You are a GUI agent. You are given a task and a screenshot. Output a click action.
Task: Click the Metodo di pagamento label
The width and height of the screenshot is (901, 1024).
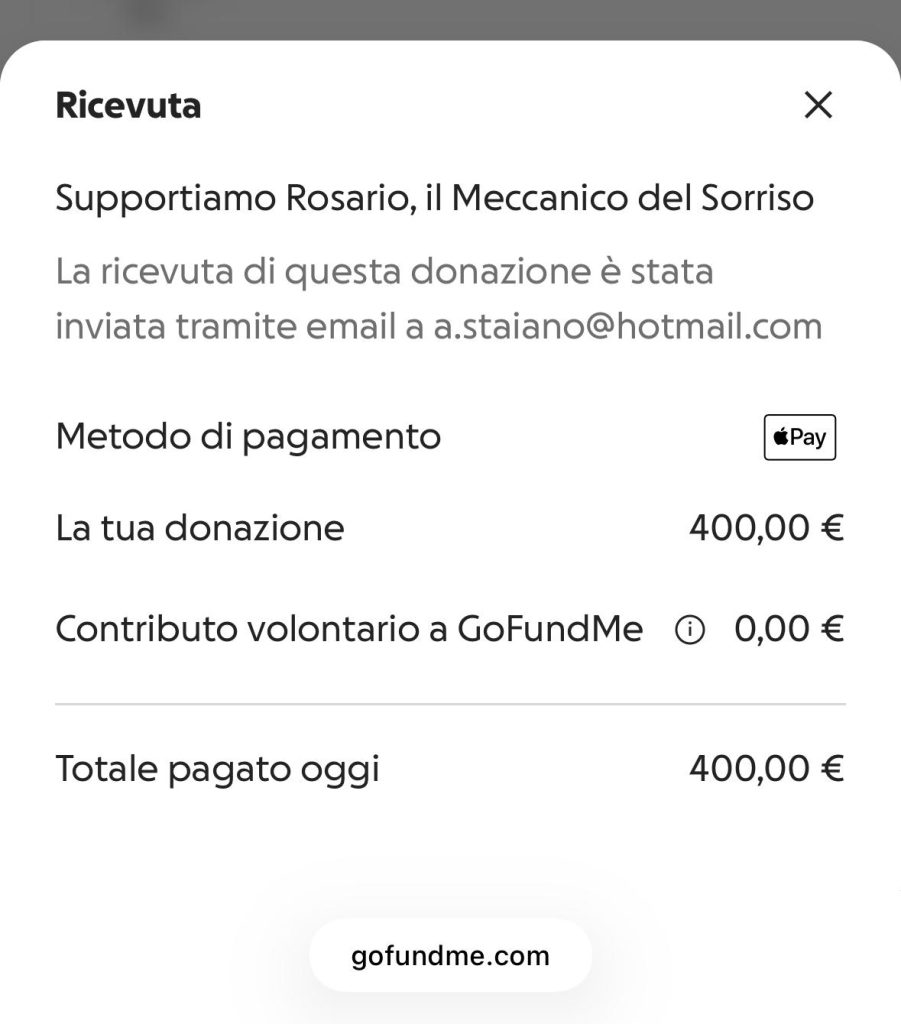[248, 437]
